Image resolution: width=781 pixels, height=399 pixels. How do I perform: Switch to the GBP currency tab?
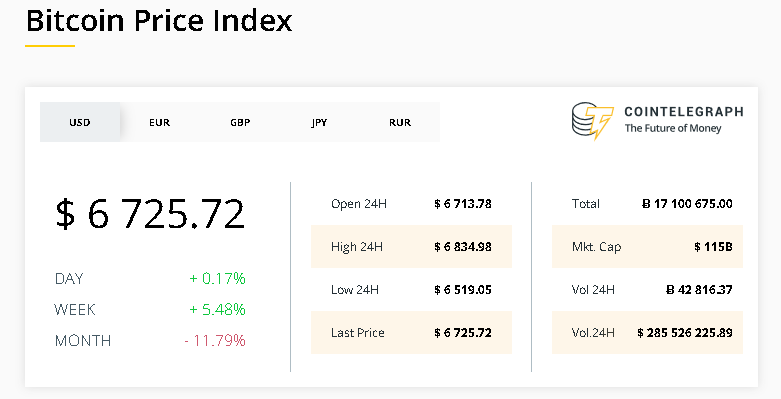[x=240, y=122]
